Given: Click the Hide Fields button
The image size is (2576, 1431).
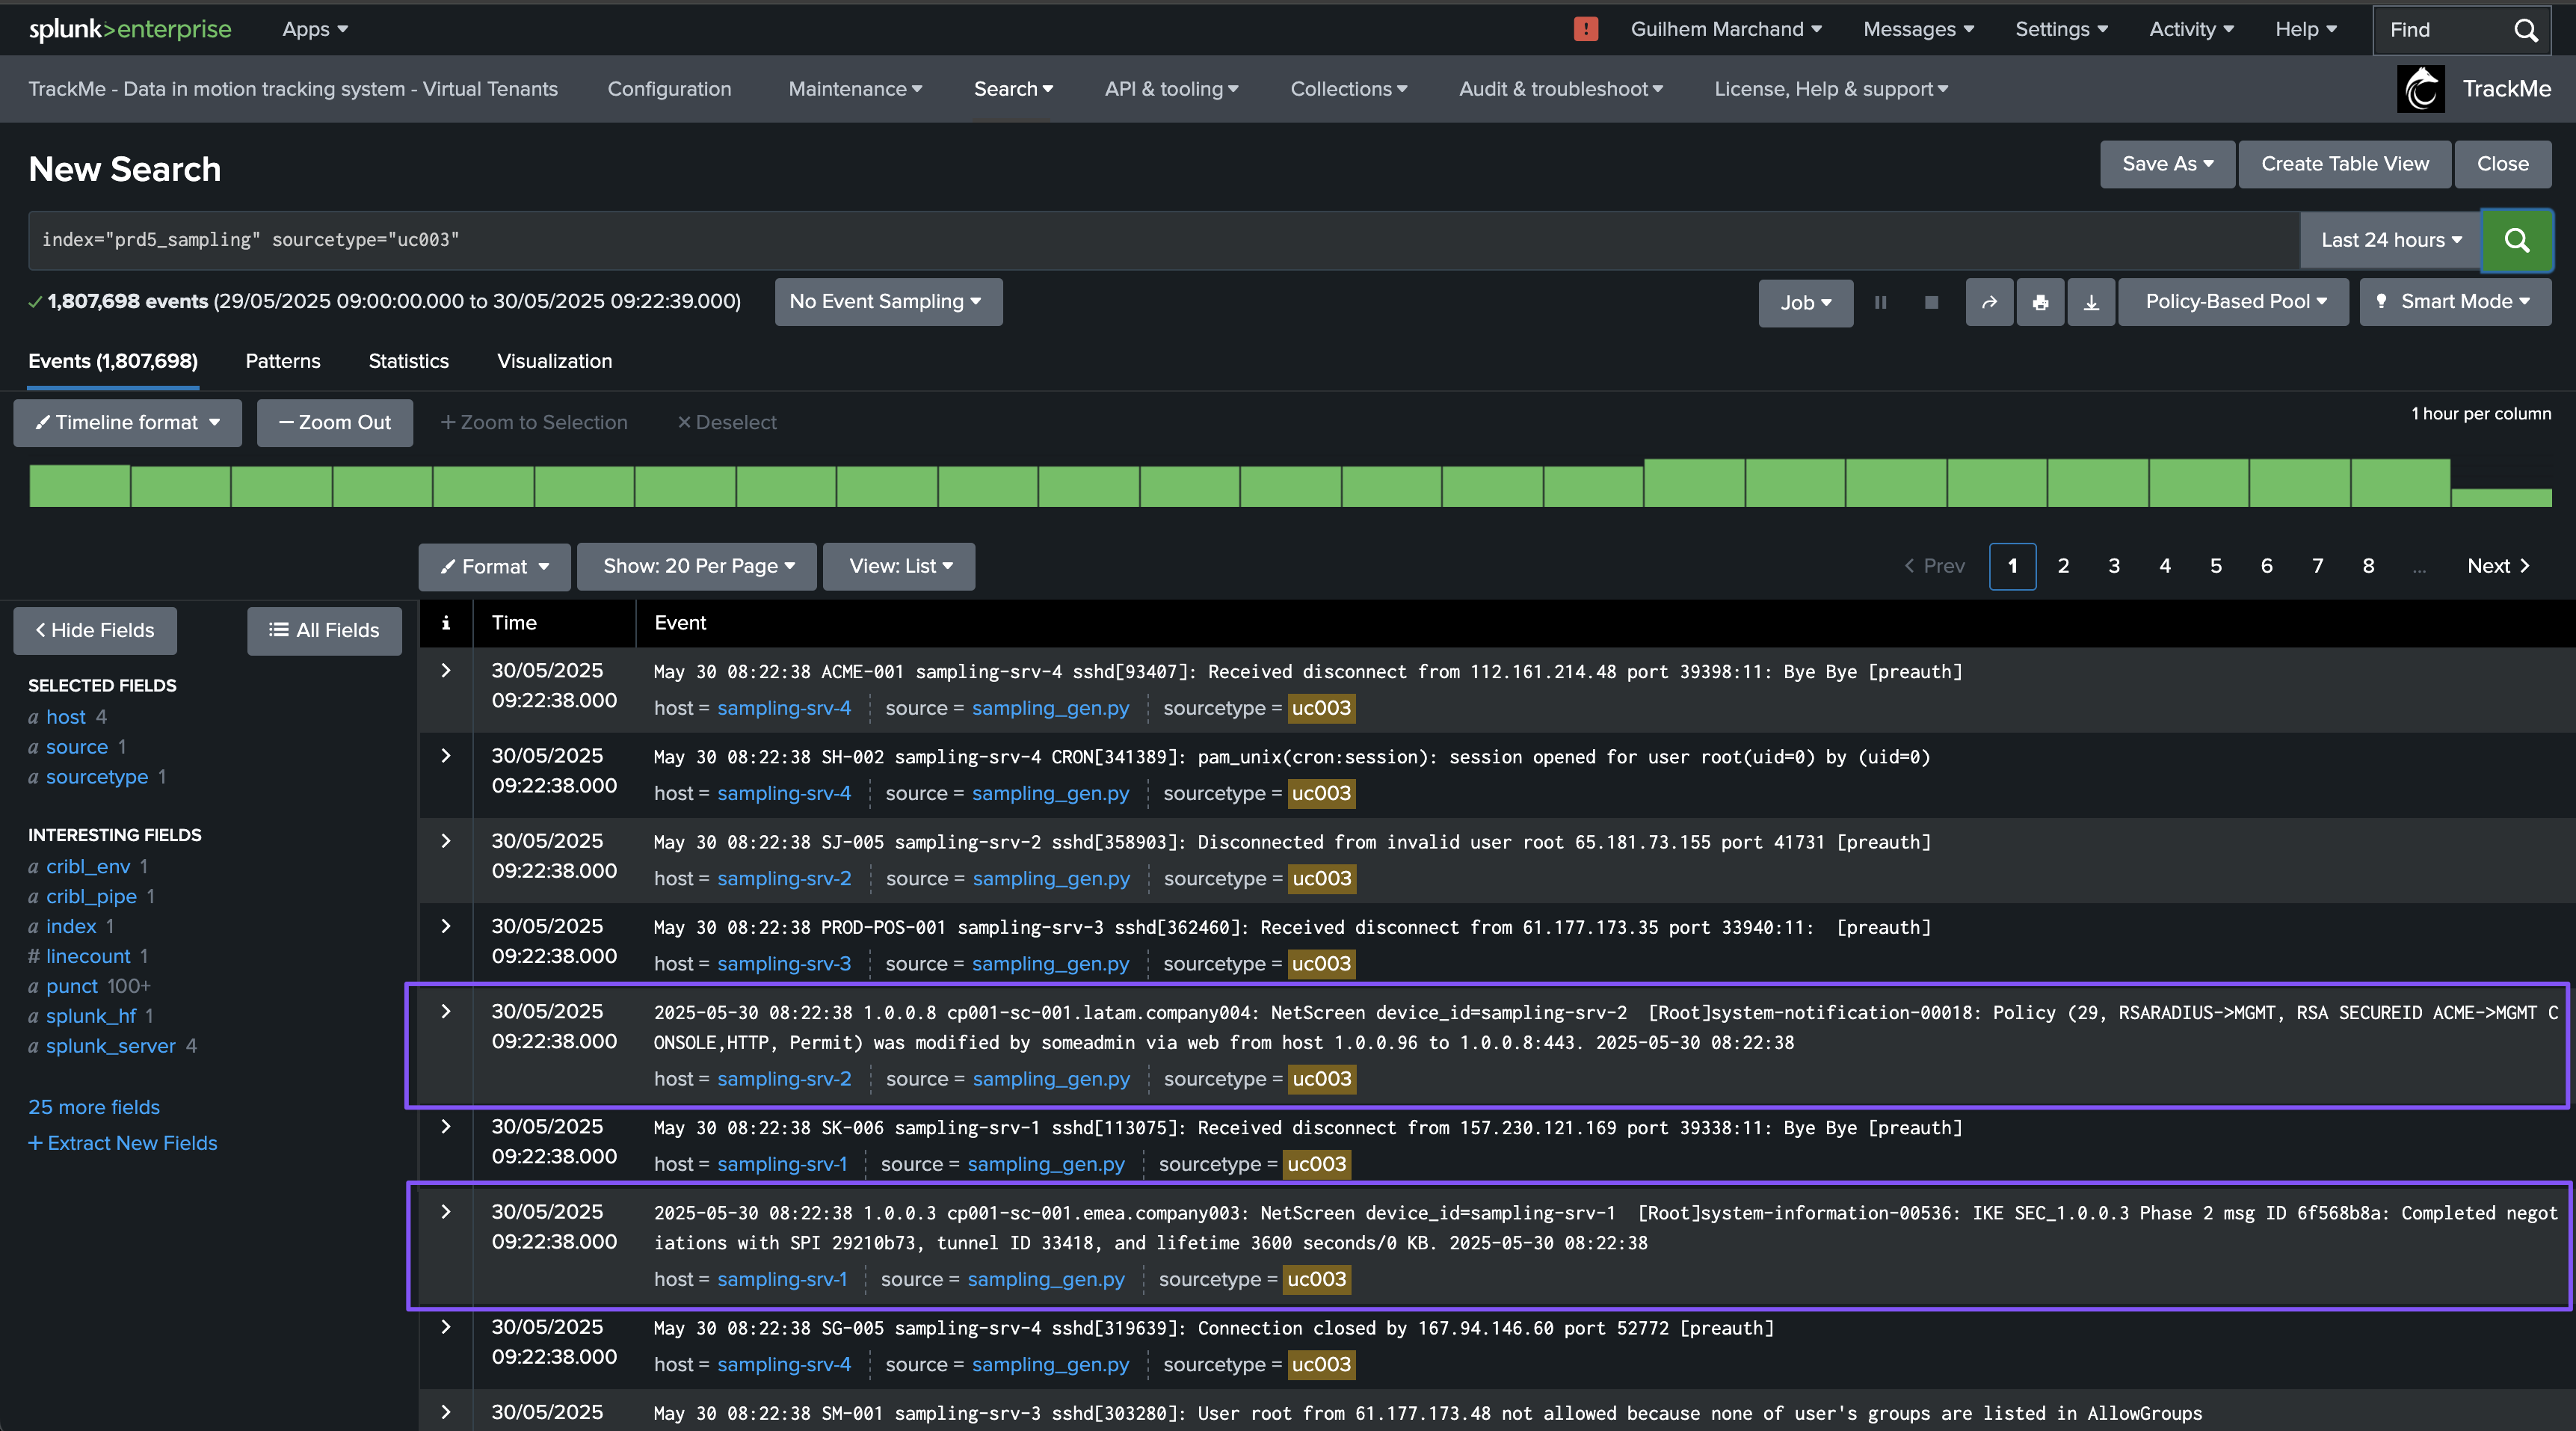Looking at the screenshot, I should pos(95,630).
